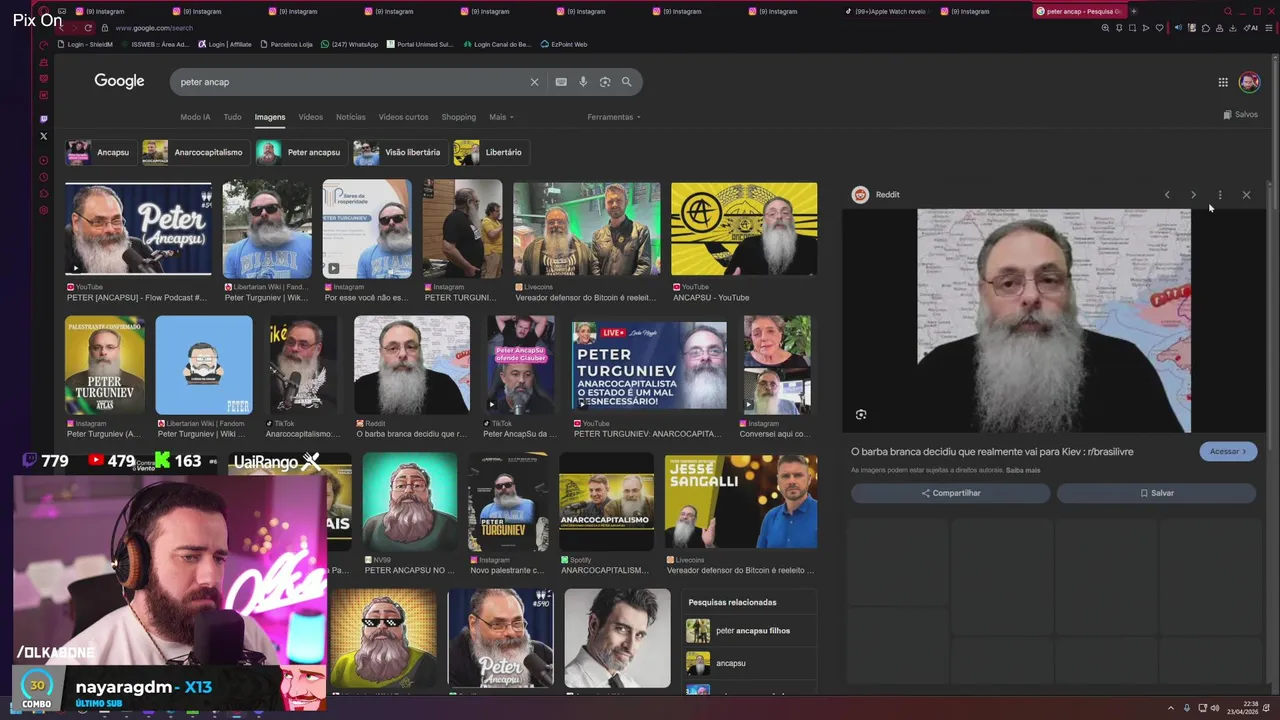
Task: Open the browser AI assistant button
Action: (x=1251, y=28)
